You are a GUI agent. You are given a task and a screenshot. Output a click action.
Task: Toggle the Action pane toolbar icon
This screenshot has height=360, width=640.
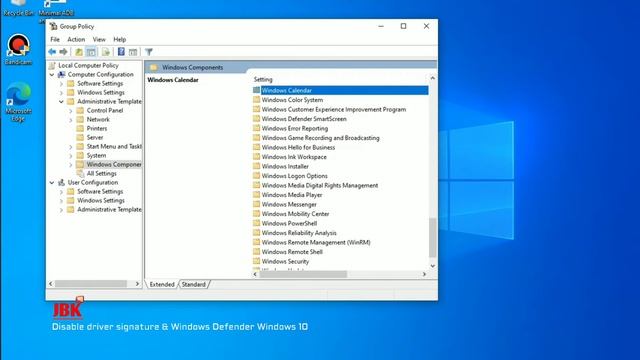(133, 52)
